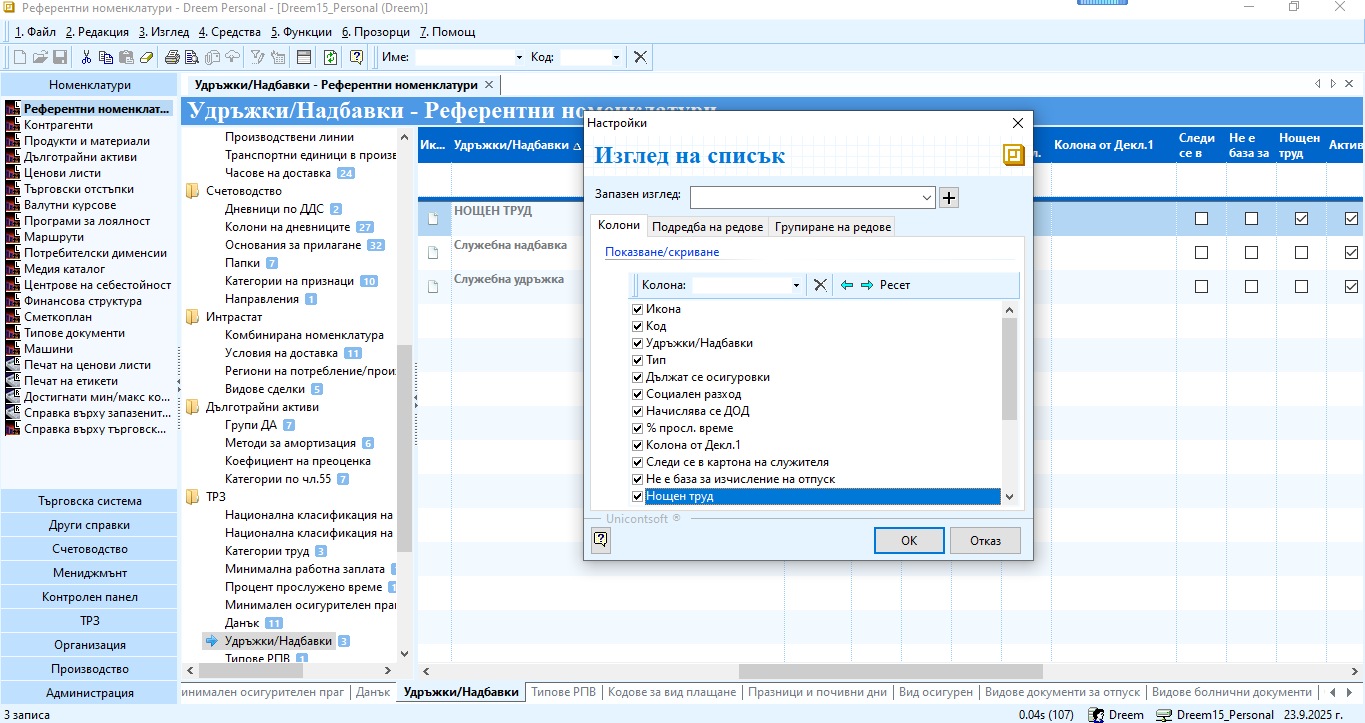Move column down with right arrow icon
The height and width of the screenshot is (723, 1365).
pyautogui.click(x=866, y=285)
